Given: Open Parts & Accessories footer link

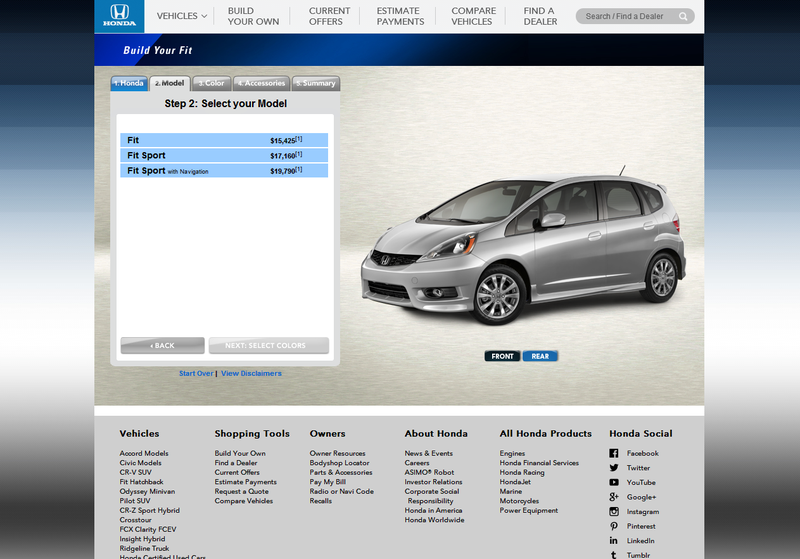Looking at the screenshot, I should pos(341,472).
